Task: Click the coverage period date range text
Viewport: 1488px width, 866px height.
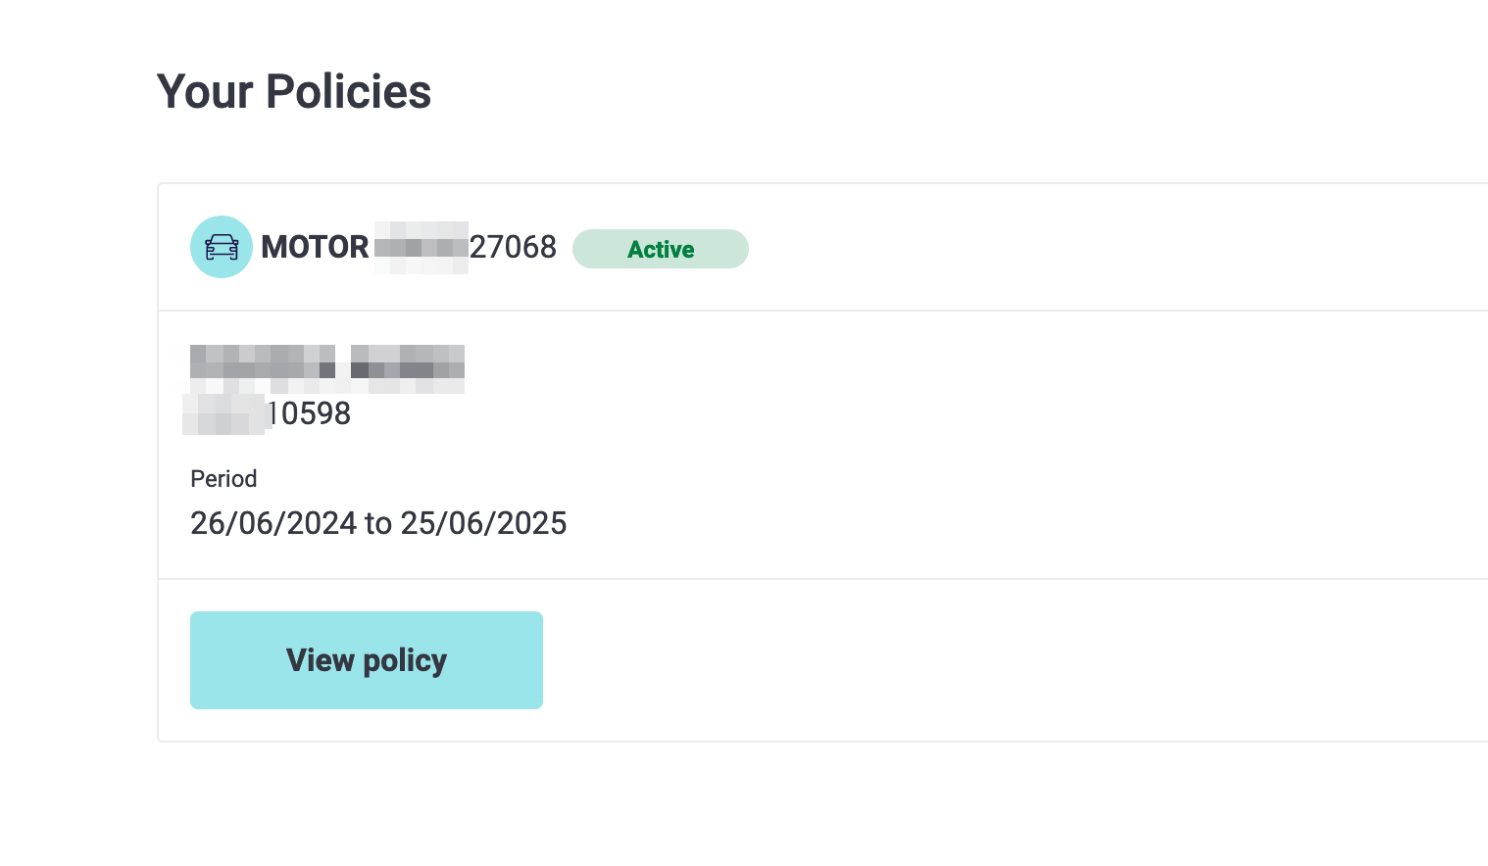Action: pos(379,522)
